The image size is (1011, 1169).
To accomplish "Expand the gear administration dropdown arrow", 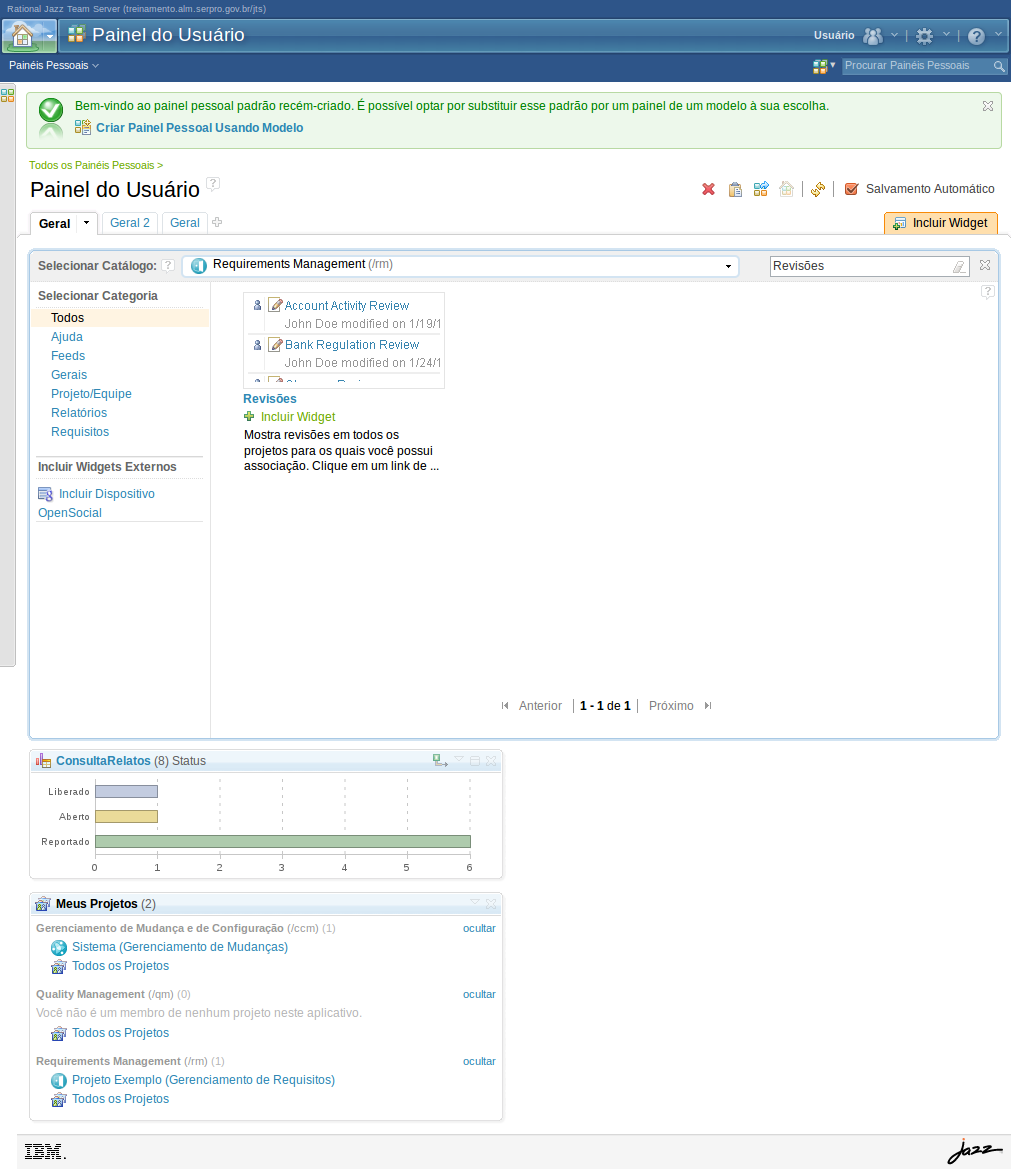I will [x=946, y=34].
